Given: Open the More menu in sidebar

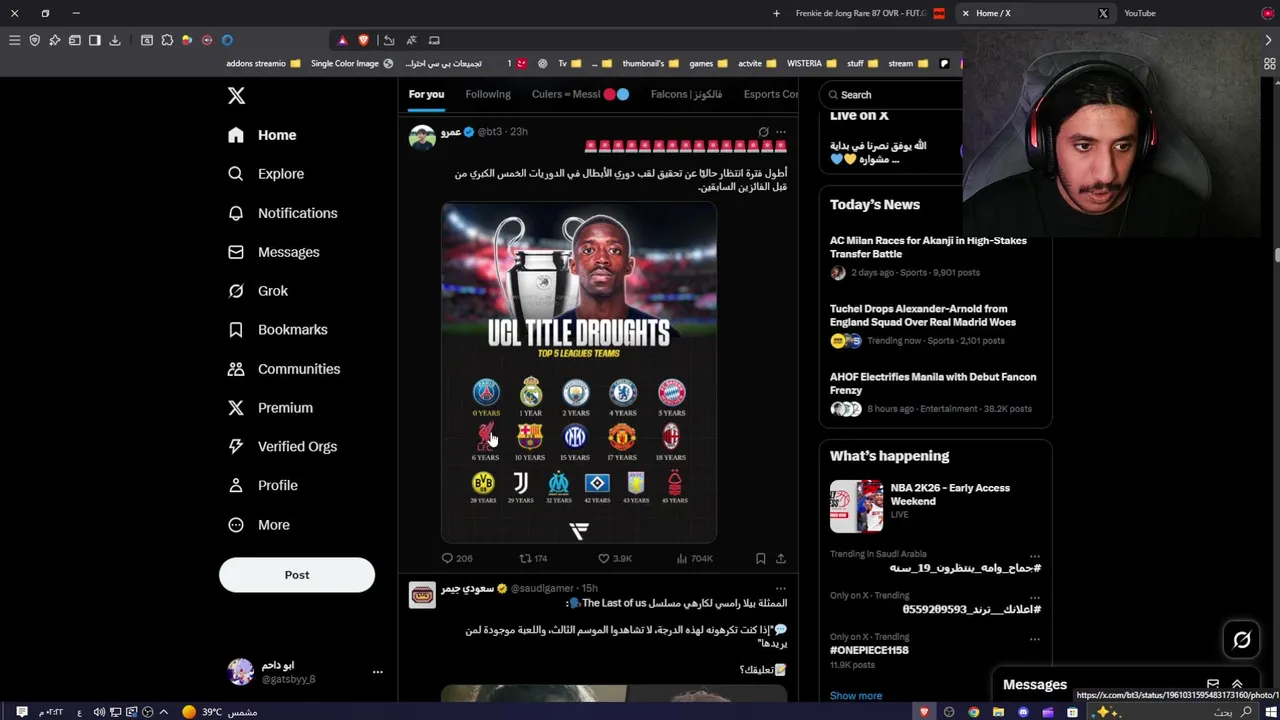Looking at the screenshot, I should [x=259, y=525].
